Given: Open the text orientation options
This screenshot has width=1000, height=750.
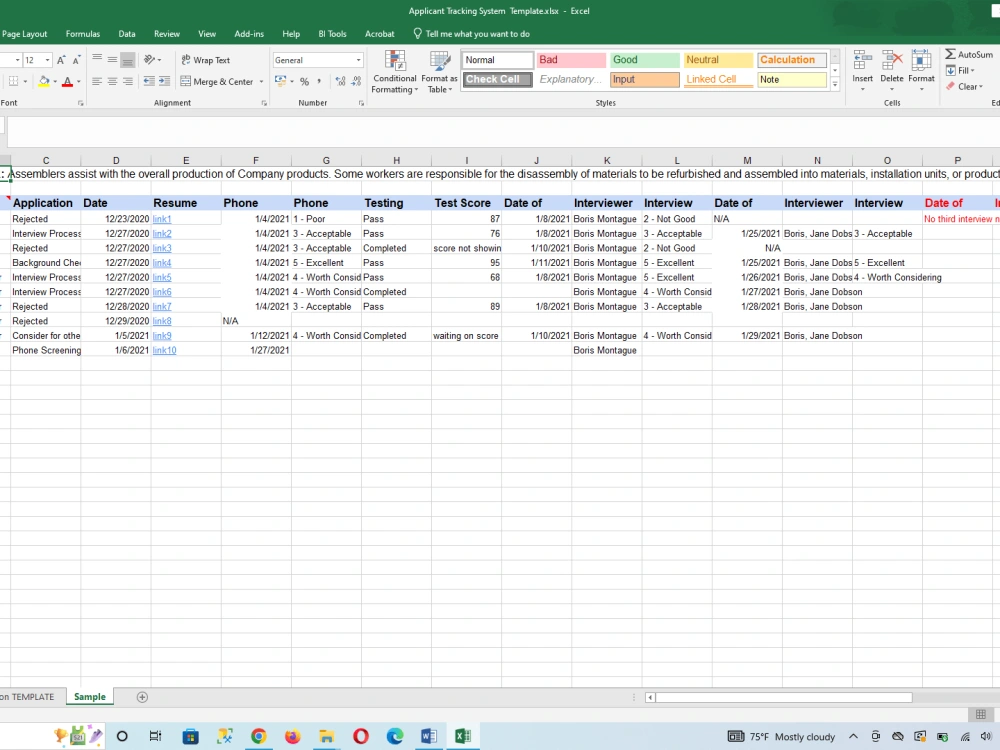Looking at the screenshot, I should (x=152, y=60).
